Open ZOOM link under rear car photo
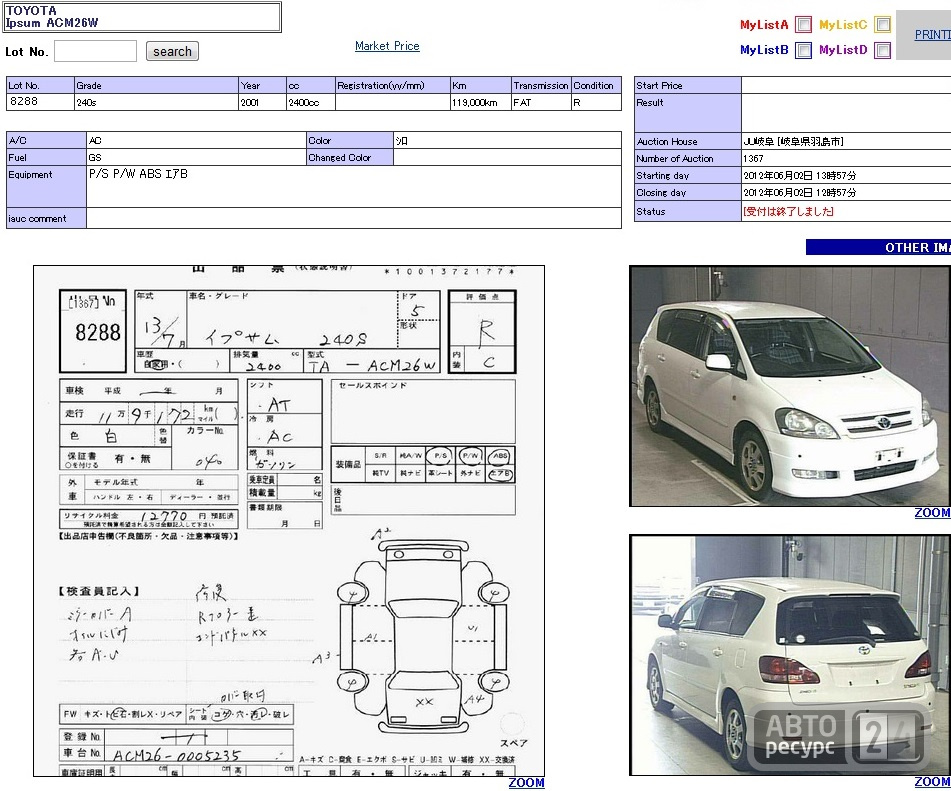951x791 pixels. (932, 782)
